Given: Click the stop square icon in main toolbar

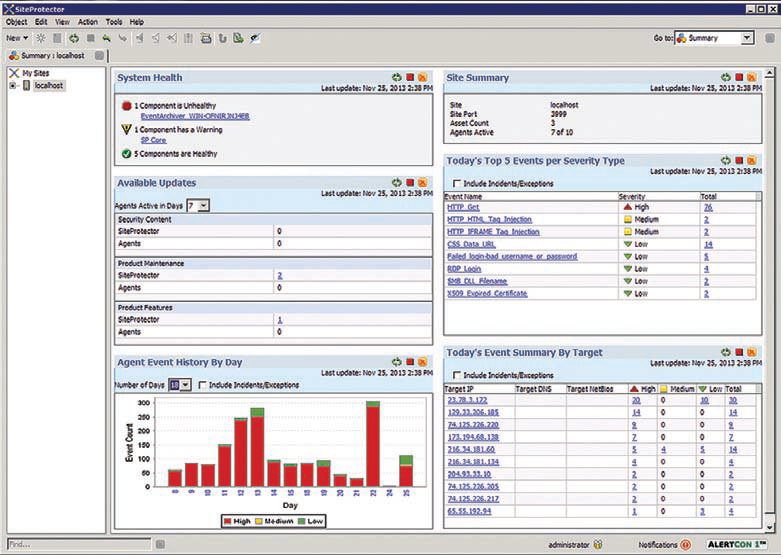Looking at the screenshot, I should pyautogui.click(x=90, y=38).
